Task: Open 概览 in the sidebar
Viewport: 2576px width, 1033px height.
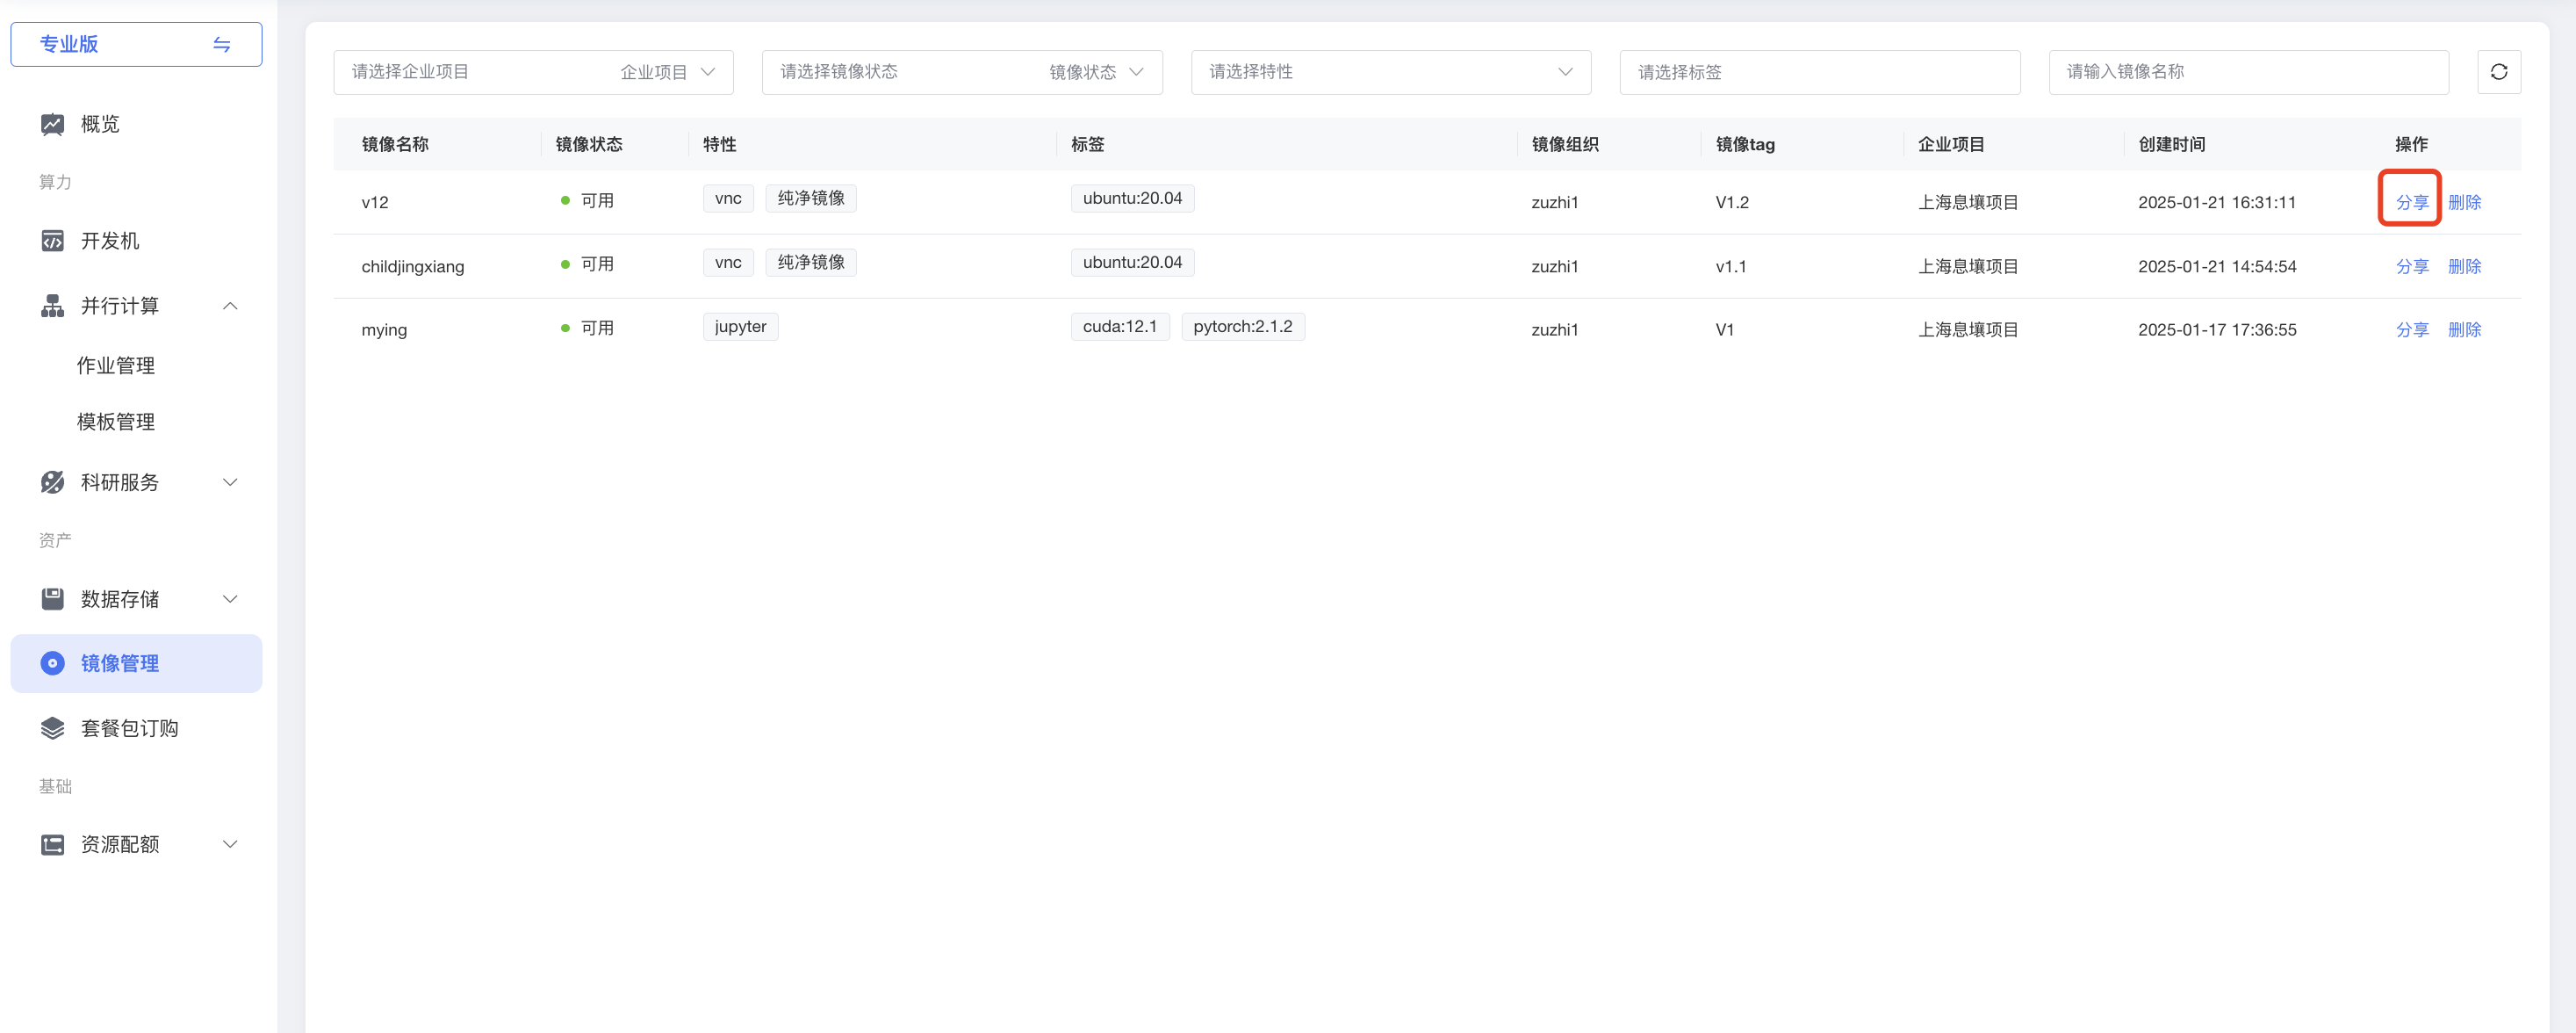Action: [x=136, y=124]
